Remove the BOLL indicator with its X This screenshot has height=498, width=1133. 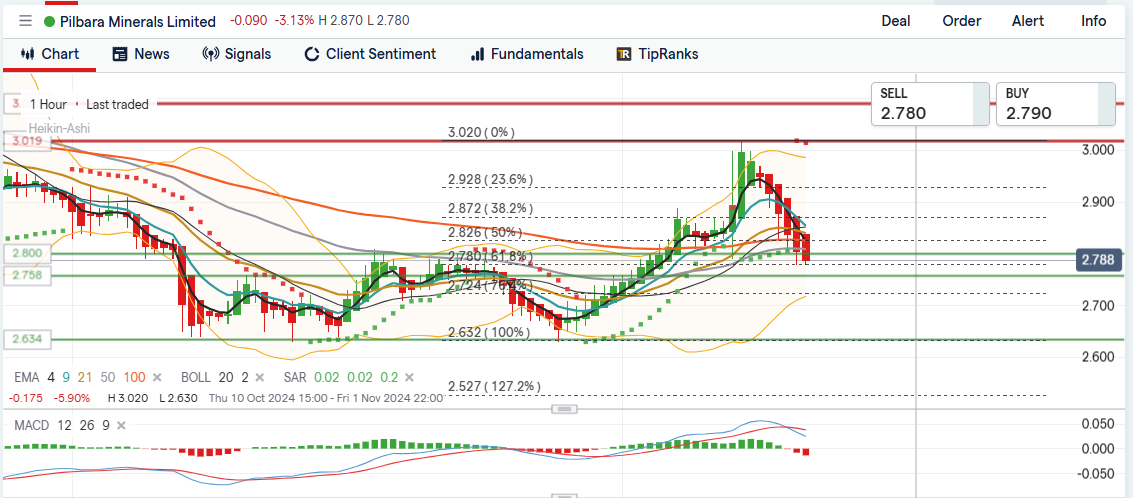(259, 377)
